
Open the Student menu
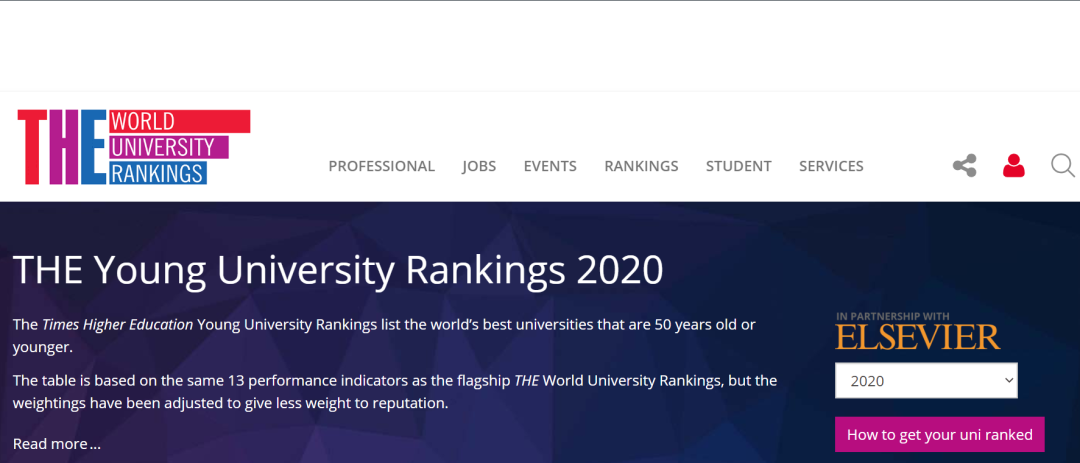click(x=738, y=166)
